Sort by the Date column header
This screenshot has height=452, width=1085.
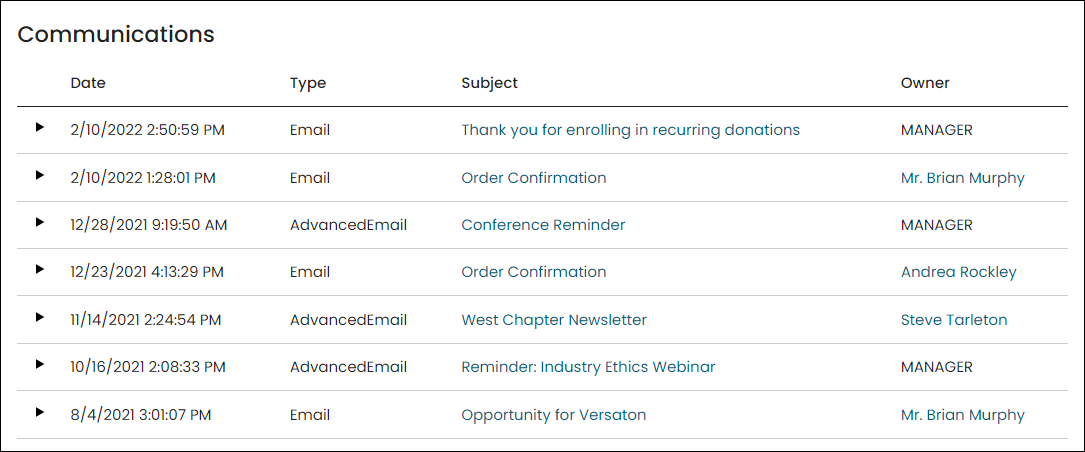click(x=88, y=83)
